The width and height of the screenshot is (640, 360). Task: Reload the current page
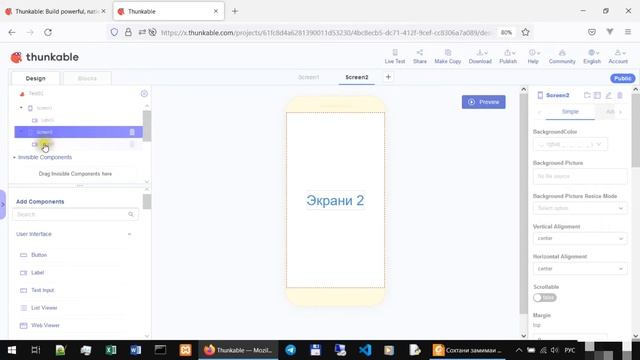(48, 32)
